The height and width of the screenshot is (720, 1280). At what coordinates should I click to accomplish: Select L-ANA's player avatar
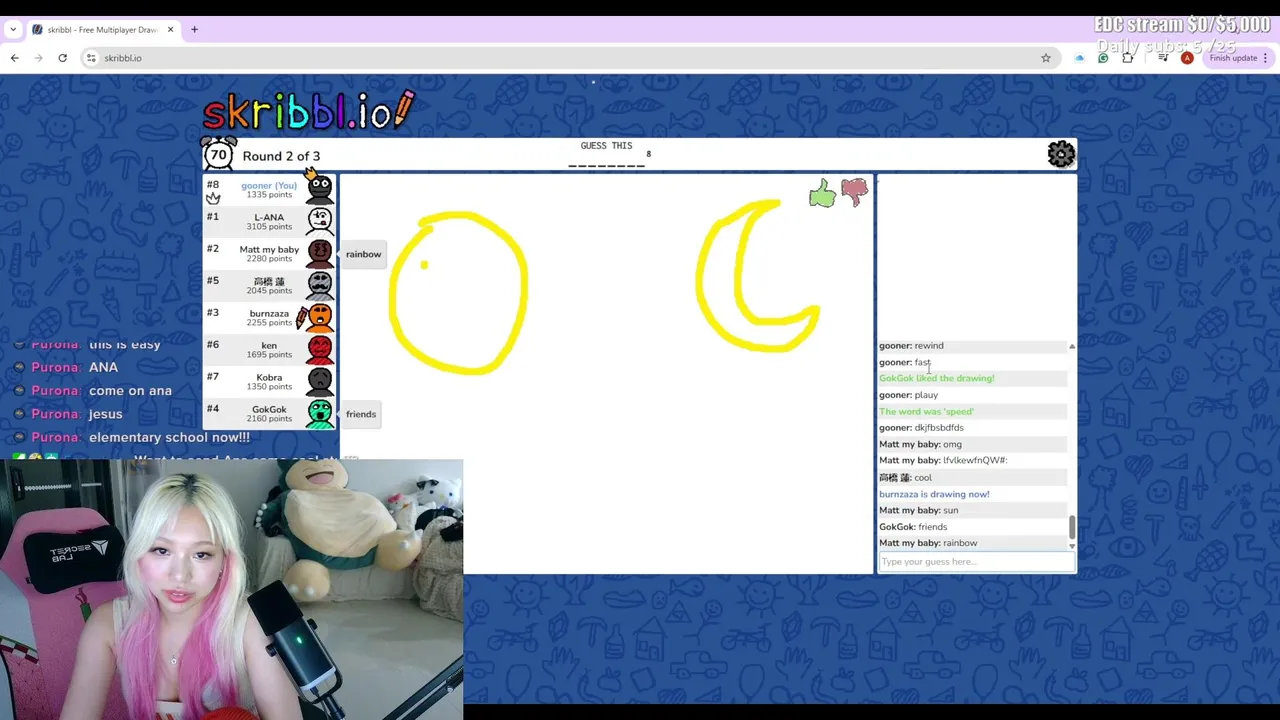pos(319,221)
